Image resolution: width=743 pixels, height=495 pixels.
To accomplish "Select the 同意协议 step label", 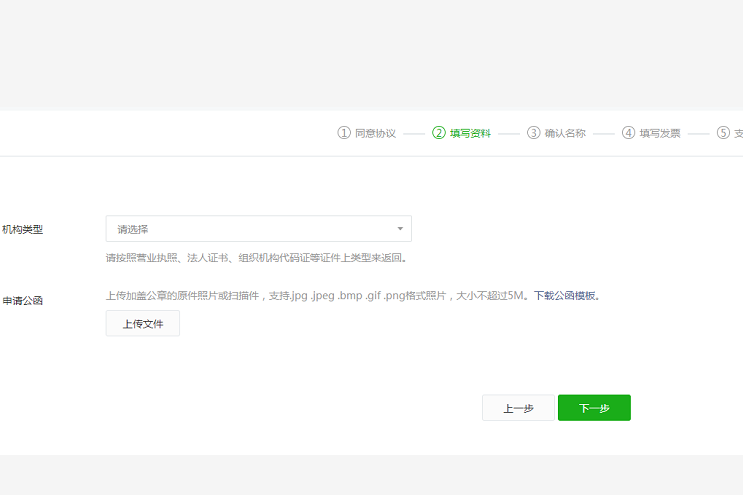I will 375,133.
